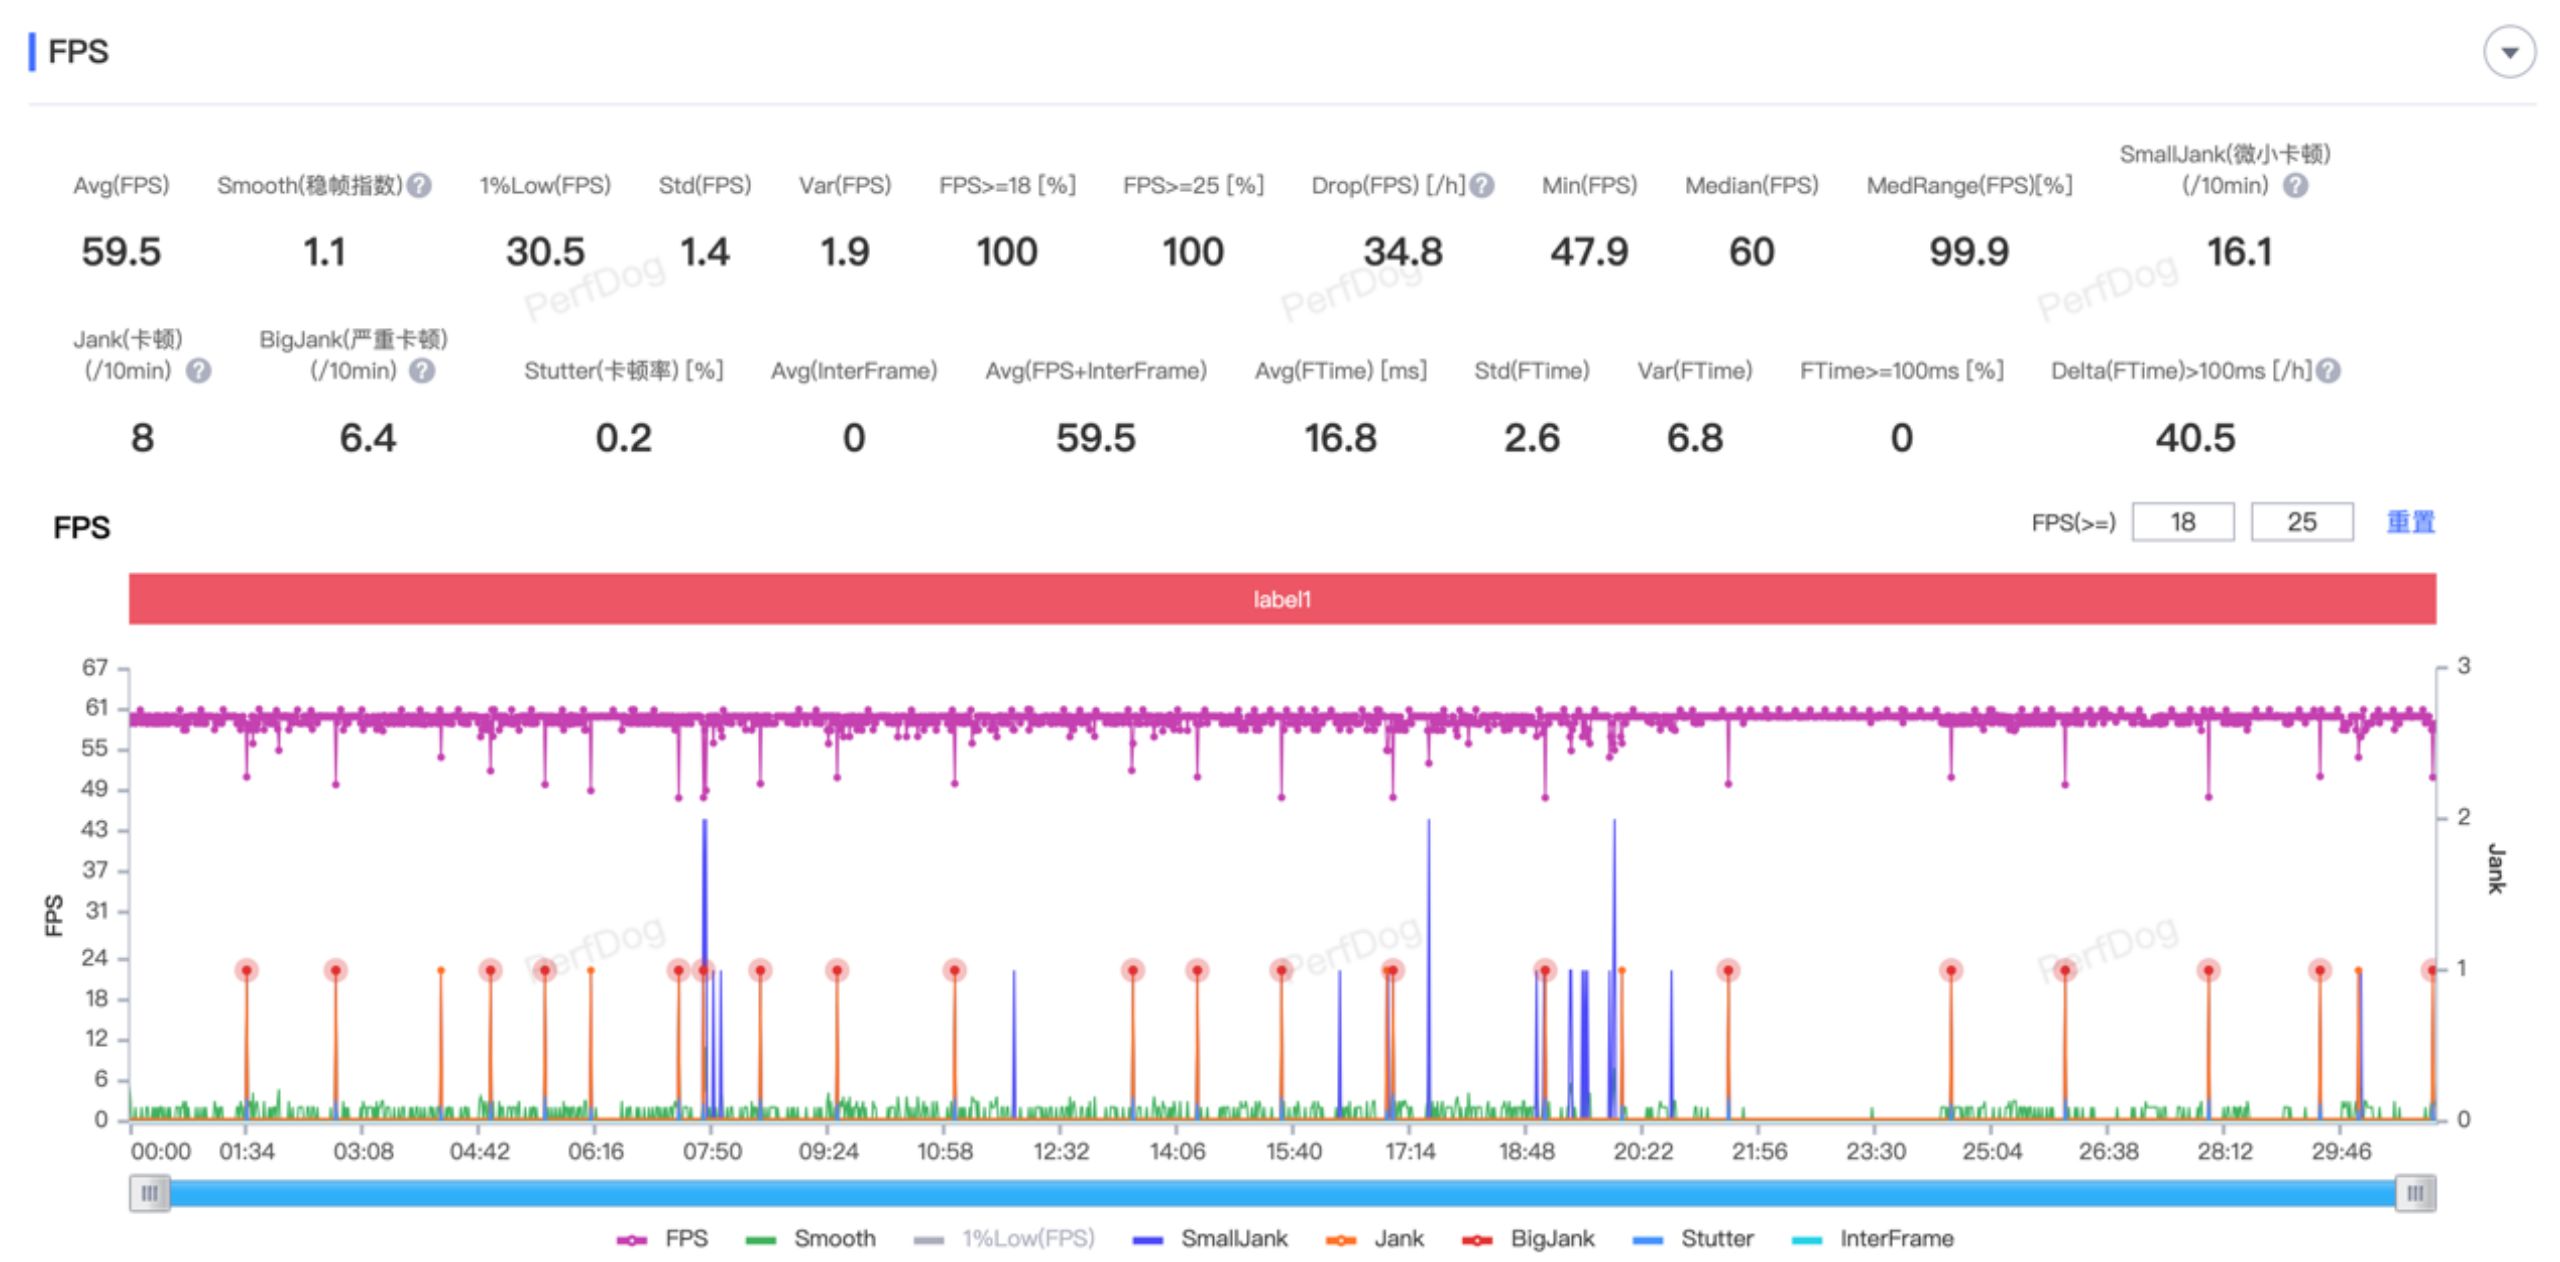Click the Stutter rate value 0.2
The width and height of the screenshot is (2560, 1262).
(x=623, y=438)
